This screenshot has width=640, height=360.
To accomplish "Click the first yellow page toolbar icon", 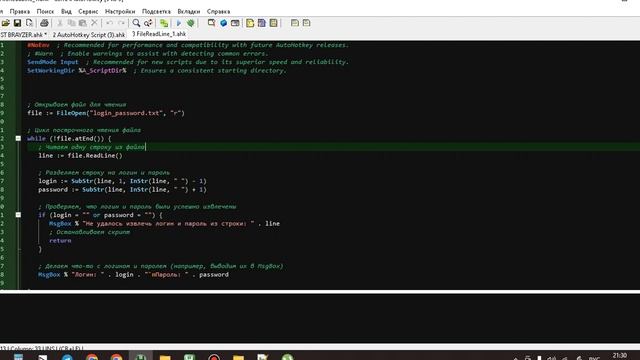I will pyautogui.click(x=250, y=23).
